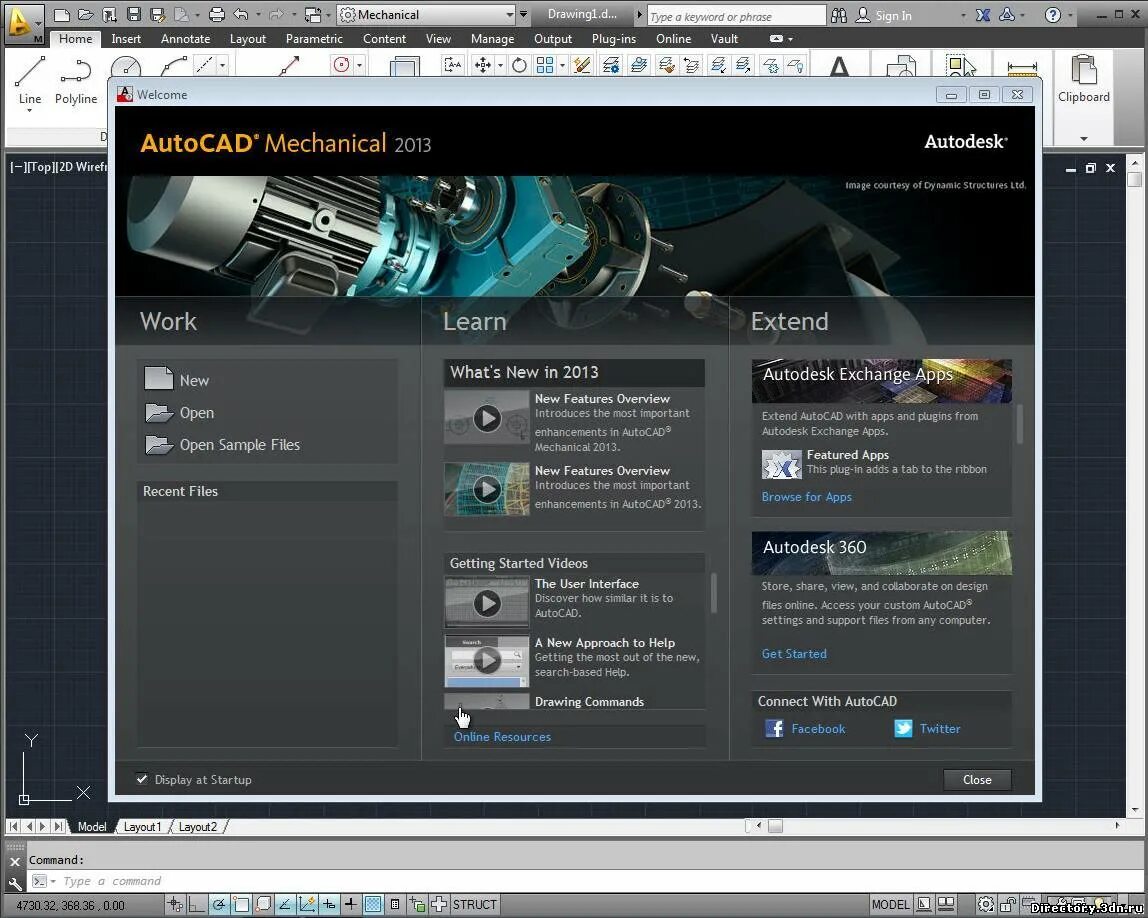Image resolution: width=1148 pixels, height=918 pixels.
Task: Play The User Interface video thumbnail
Action: click(487, 603)
